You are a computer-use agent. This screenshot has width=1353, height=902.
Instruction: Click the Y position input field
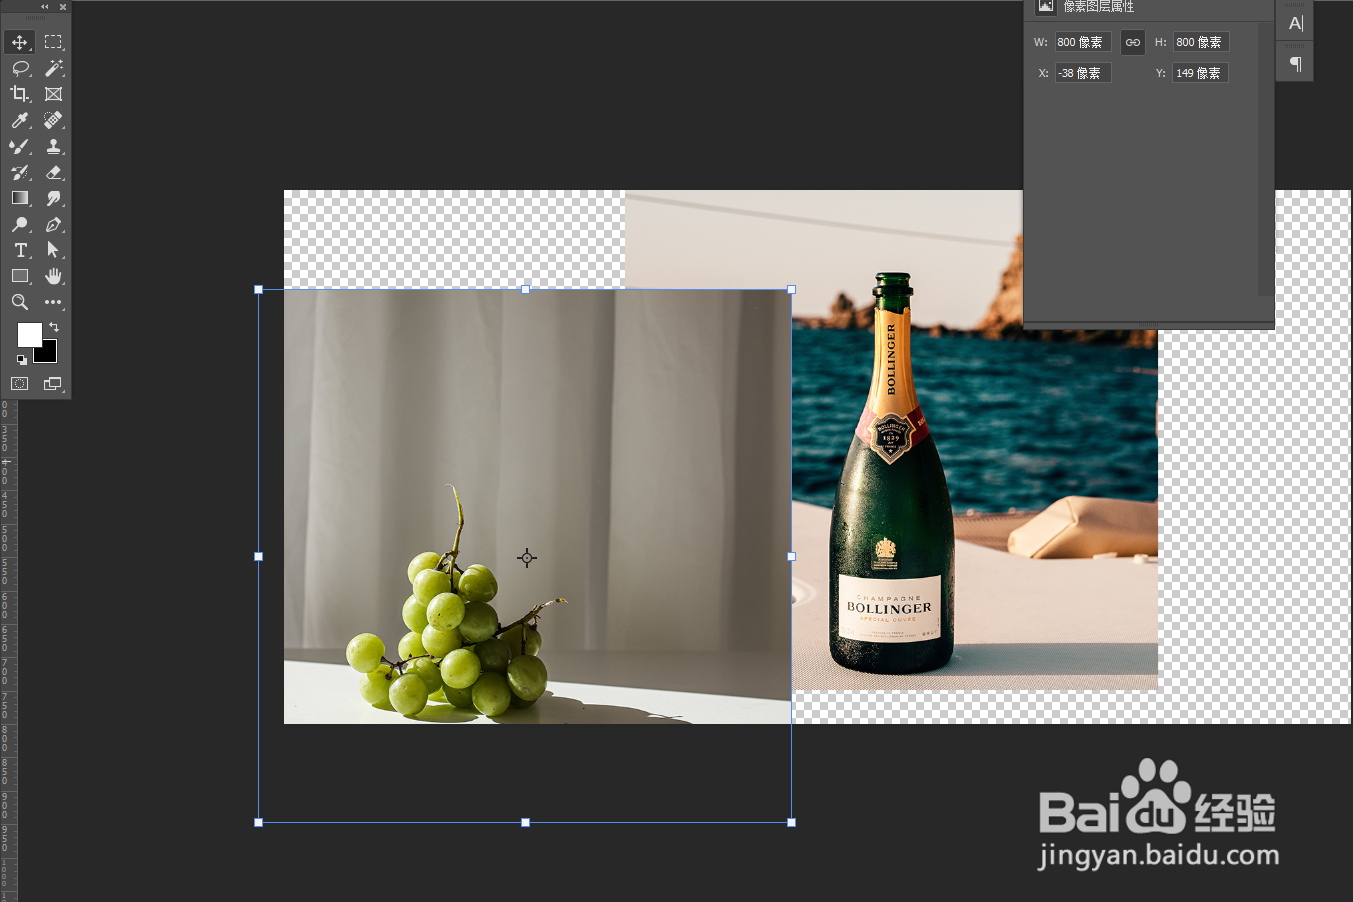point(1201,73)
